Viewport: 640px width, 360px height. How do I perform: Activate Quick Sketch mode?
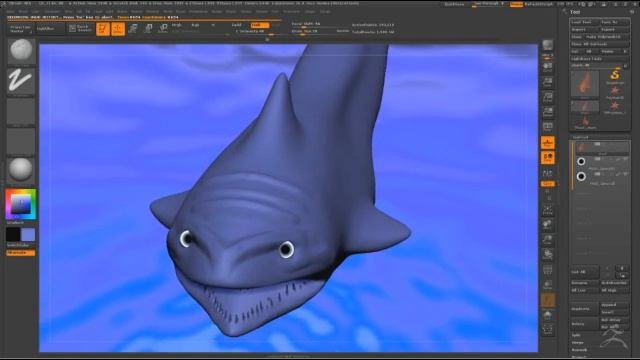coord(80,29)
